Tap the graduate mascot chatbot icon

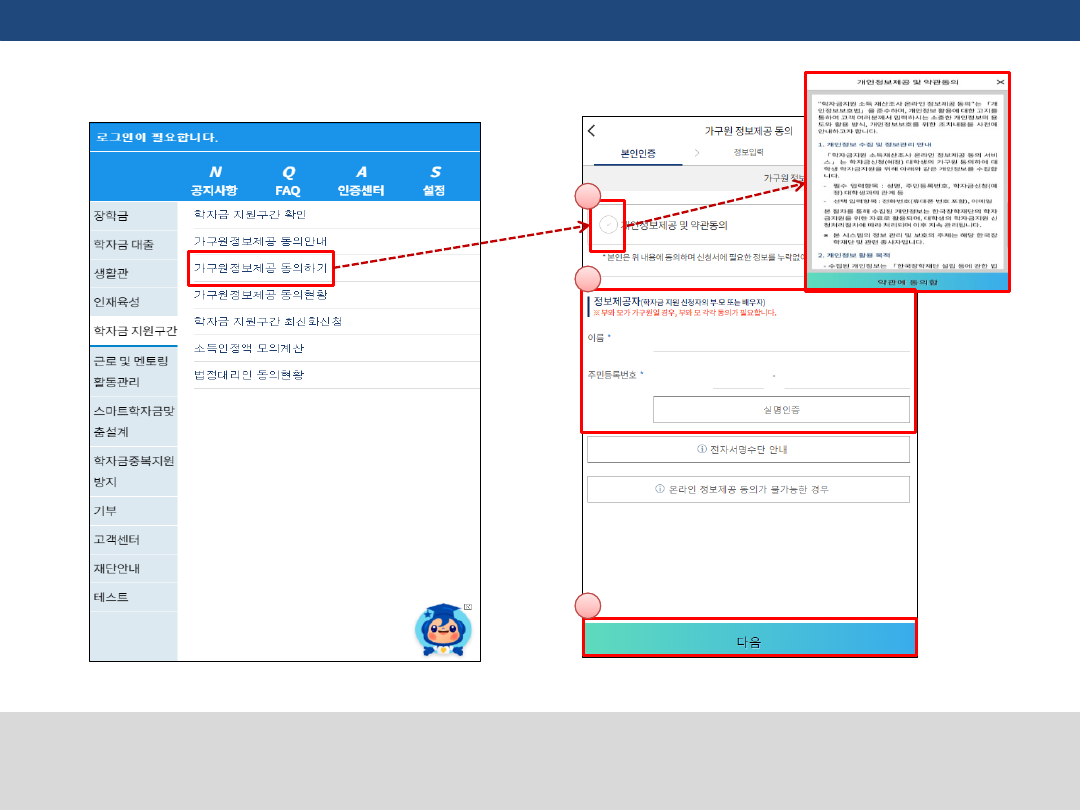tap(444, 630)
